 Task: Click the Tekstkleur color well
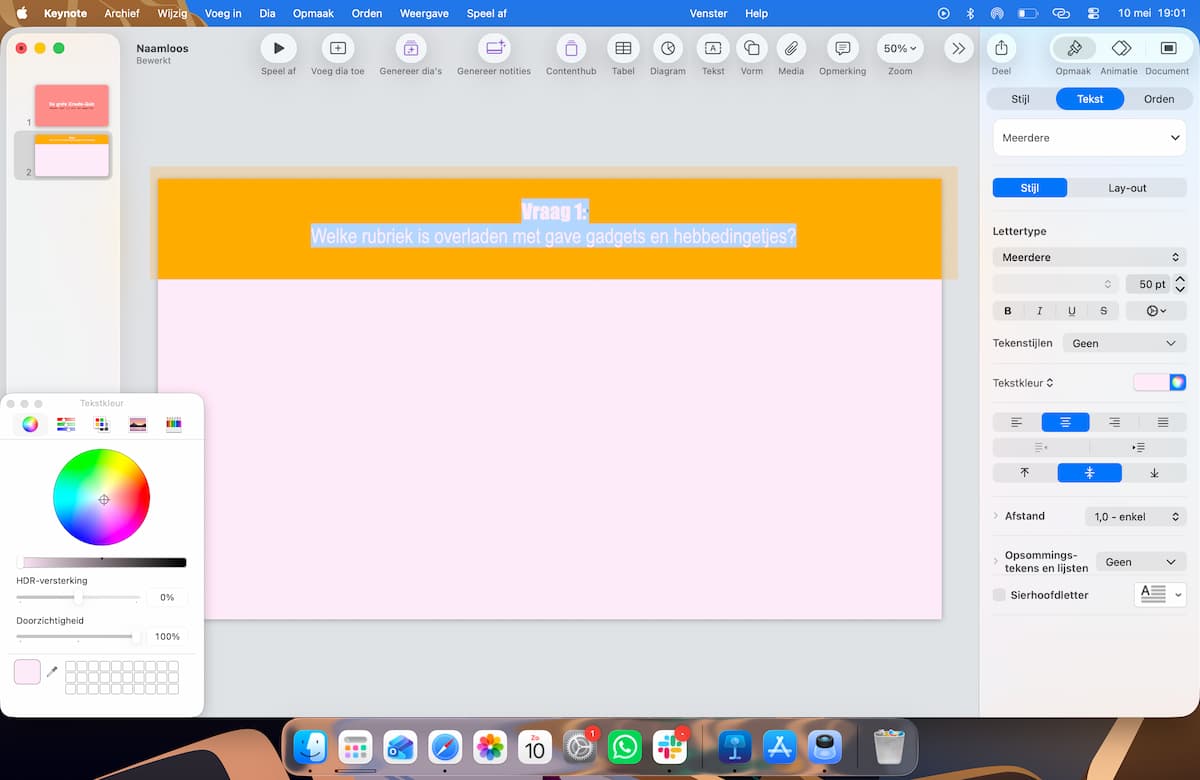coord(1151,382)
